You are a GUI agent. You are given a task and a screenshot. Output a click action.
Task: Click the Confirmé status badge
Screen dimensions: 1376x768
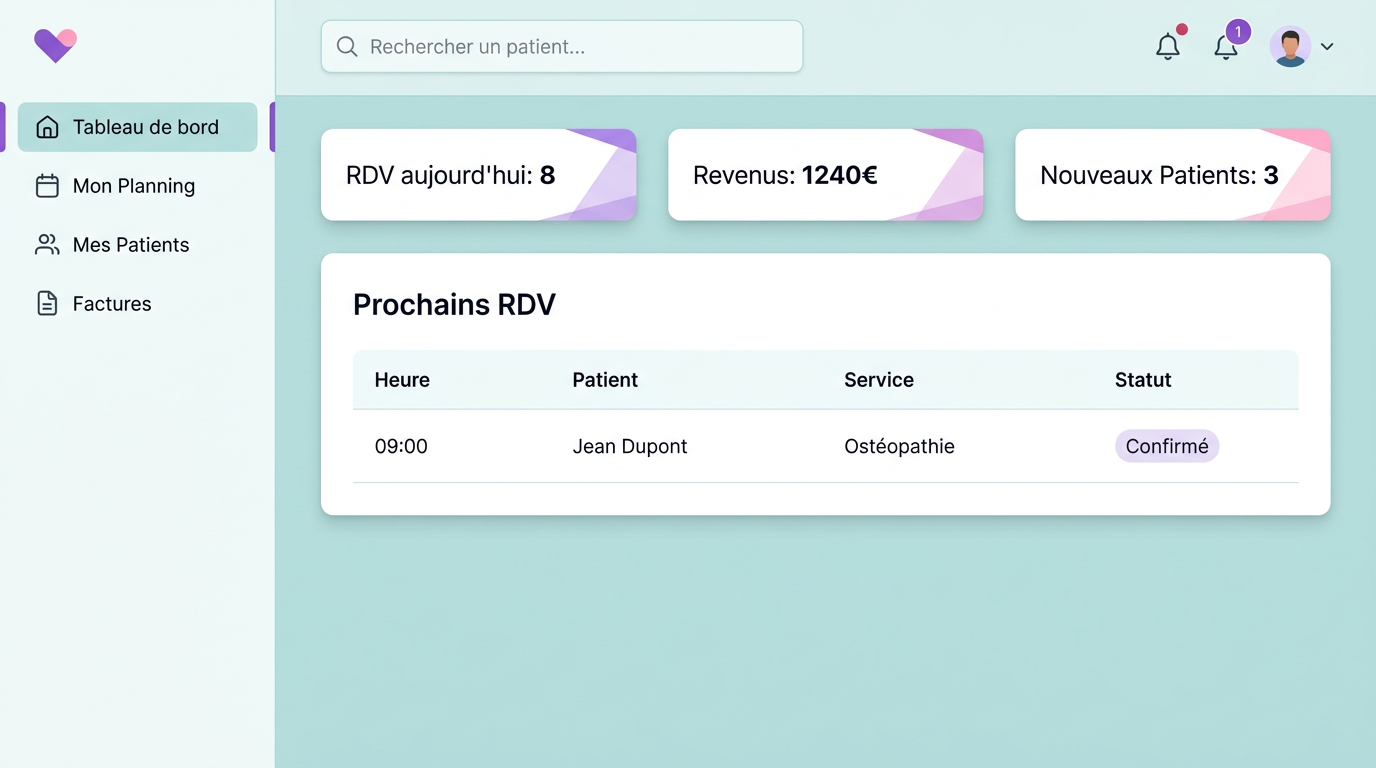tap(1167, 446)
